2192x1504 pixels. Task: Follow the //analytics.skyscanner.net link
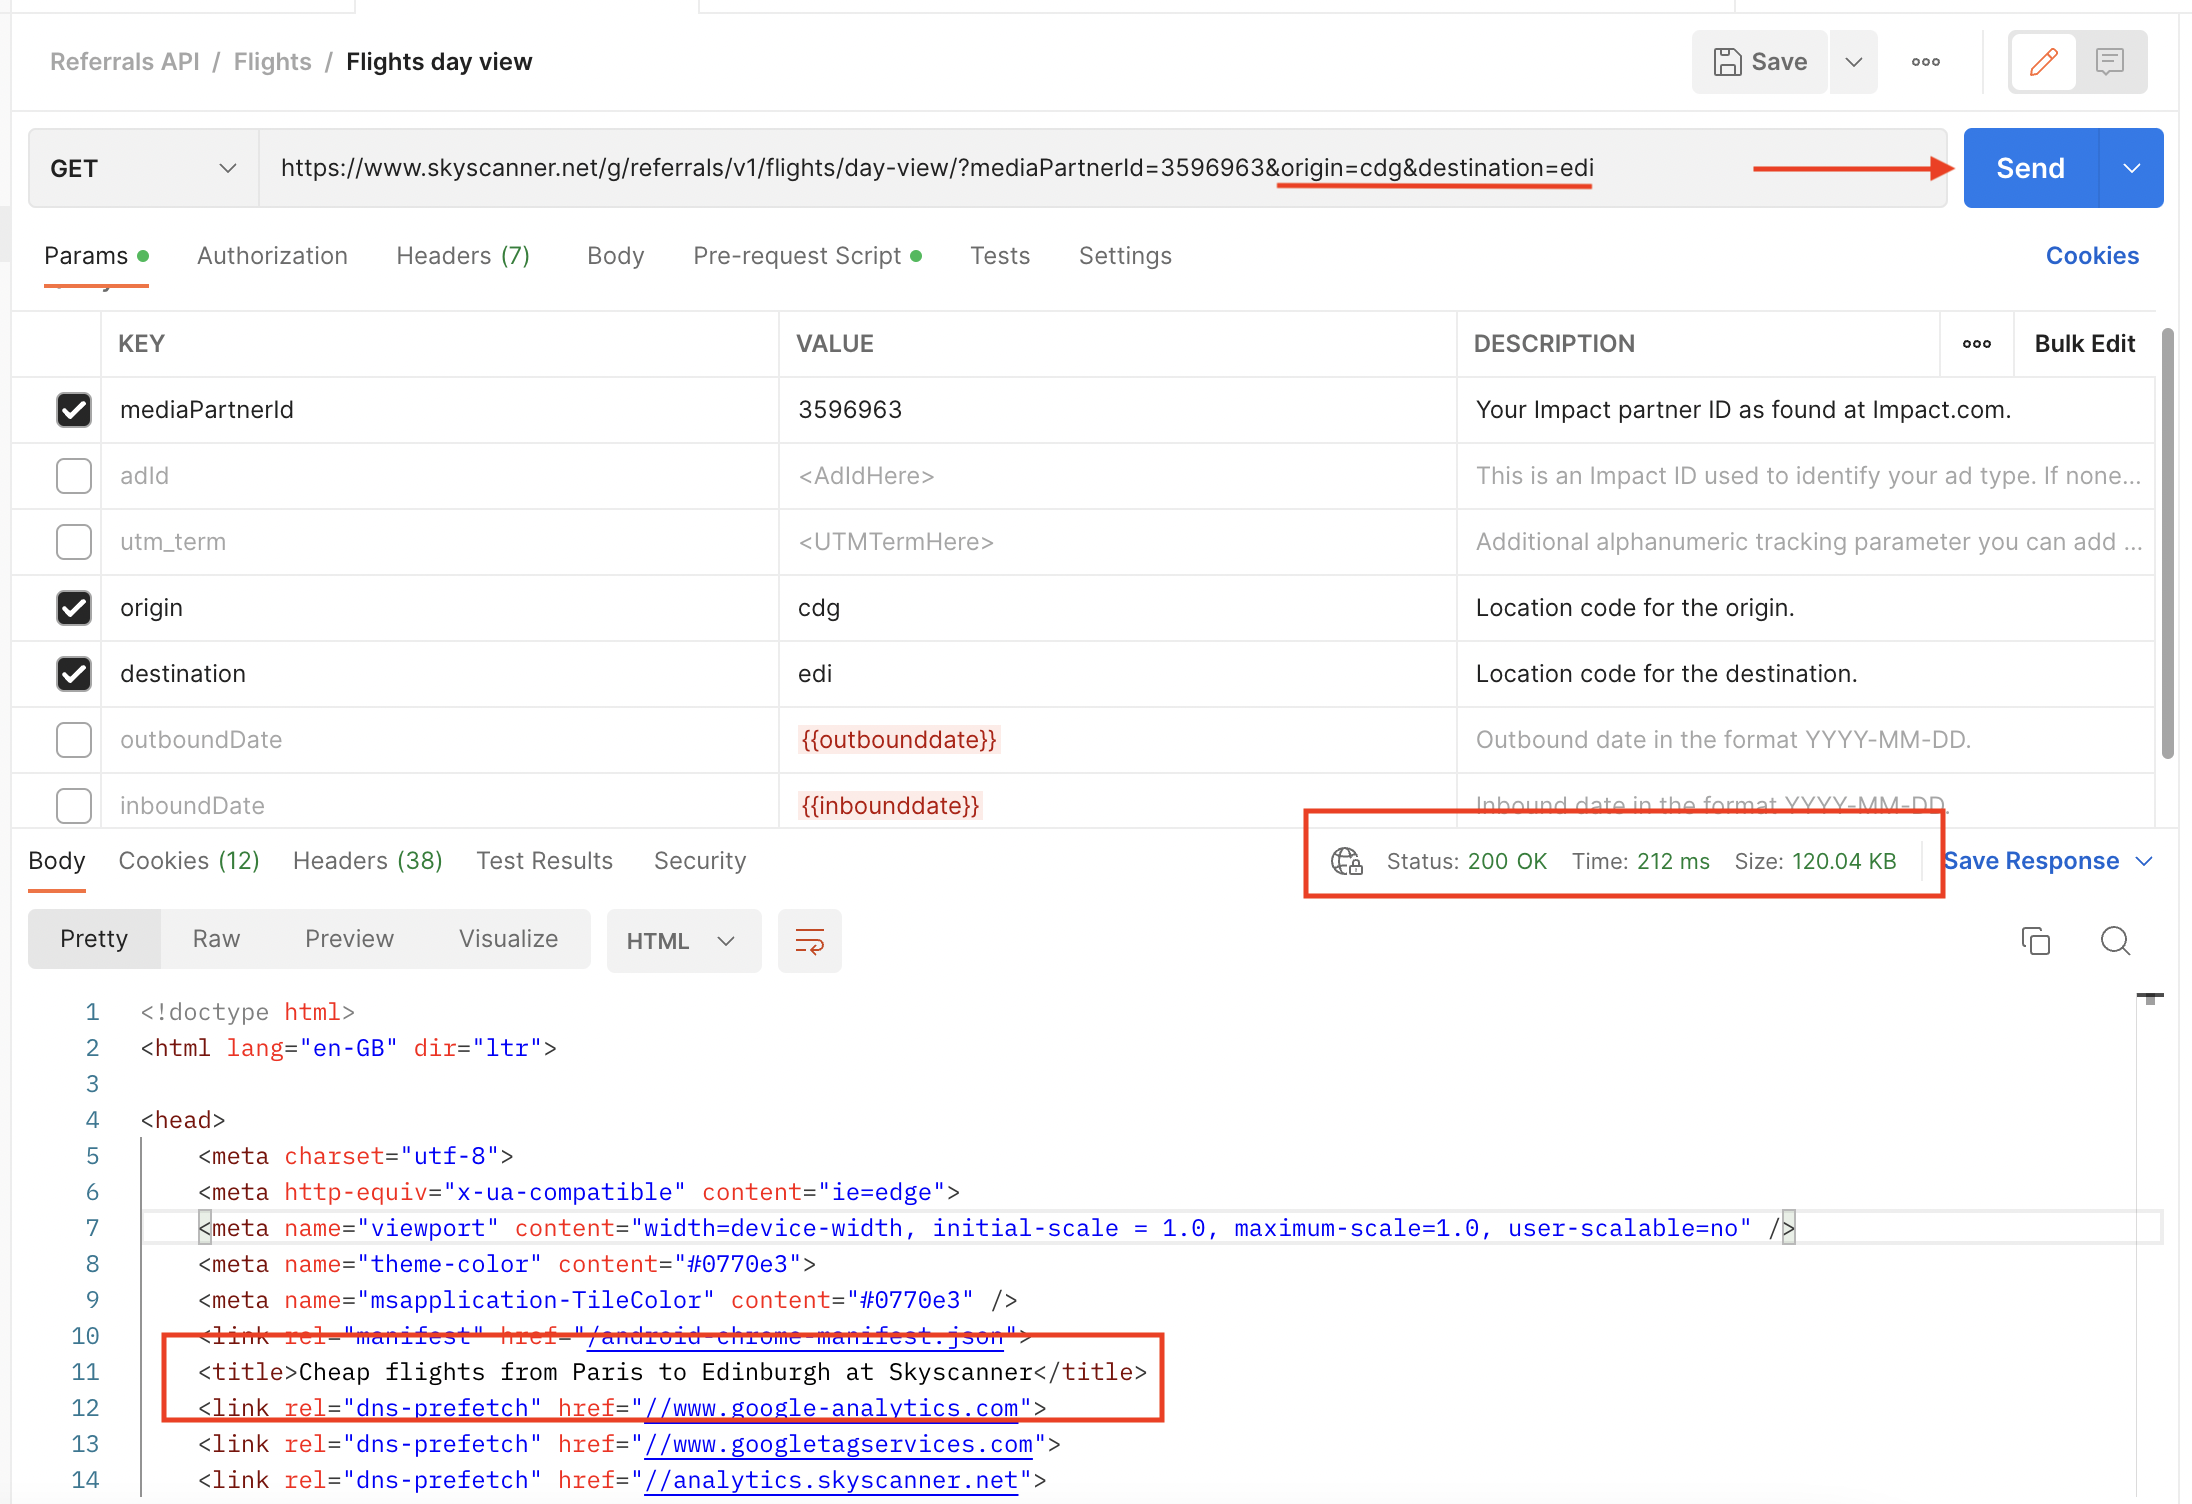click(831, 1480)
